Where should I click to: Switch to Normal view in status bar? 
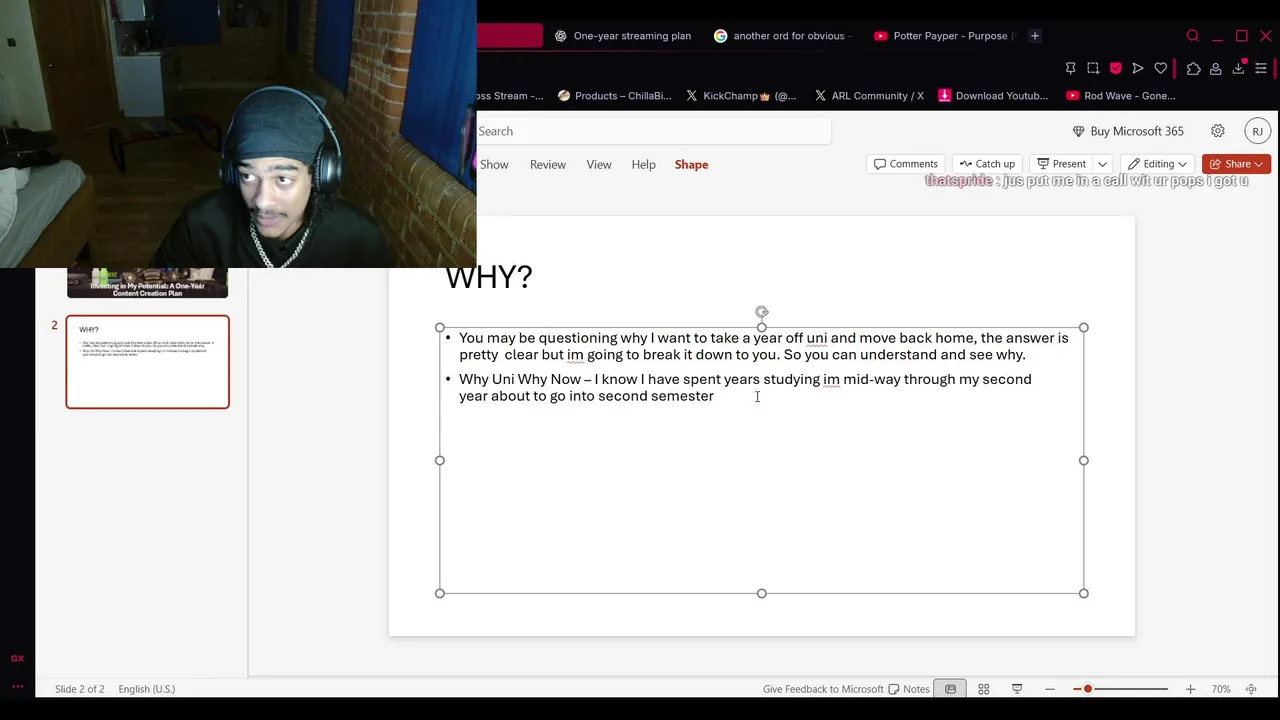[950, 689]
